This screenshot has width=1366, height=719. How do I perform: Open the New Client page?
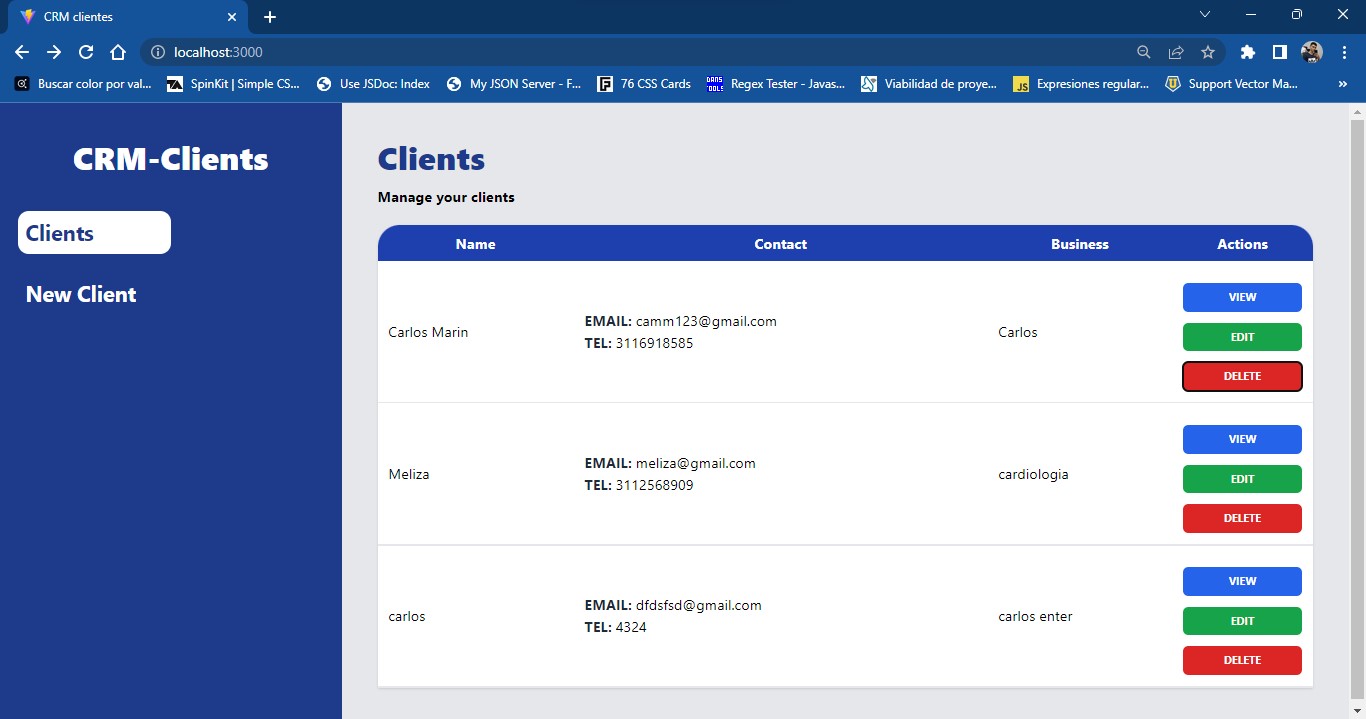80,294
